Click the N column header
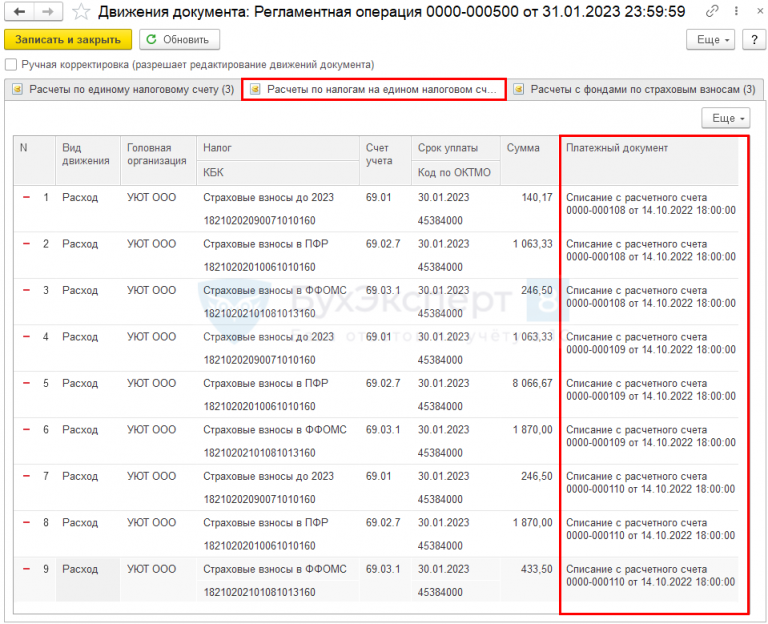Viewport: 768px width, 624px height. [34, 161]
